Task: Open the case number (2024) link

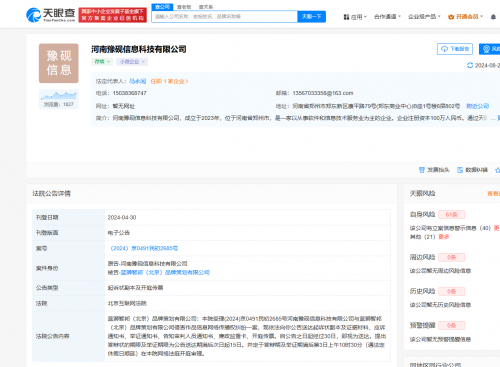Action: pos(144,248)
